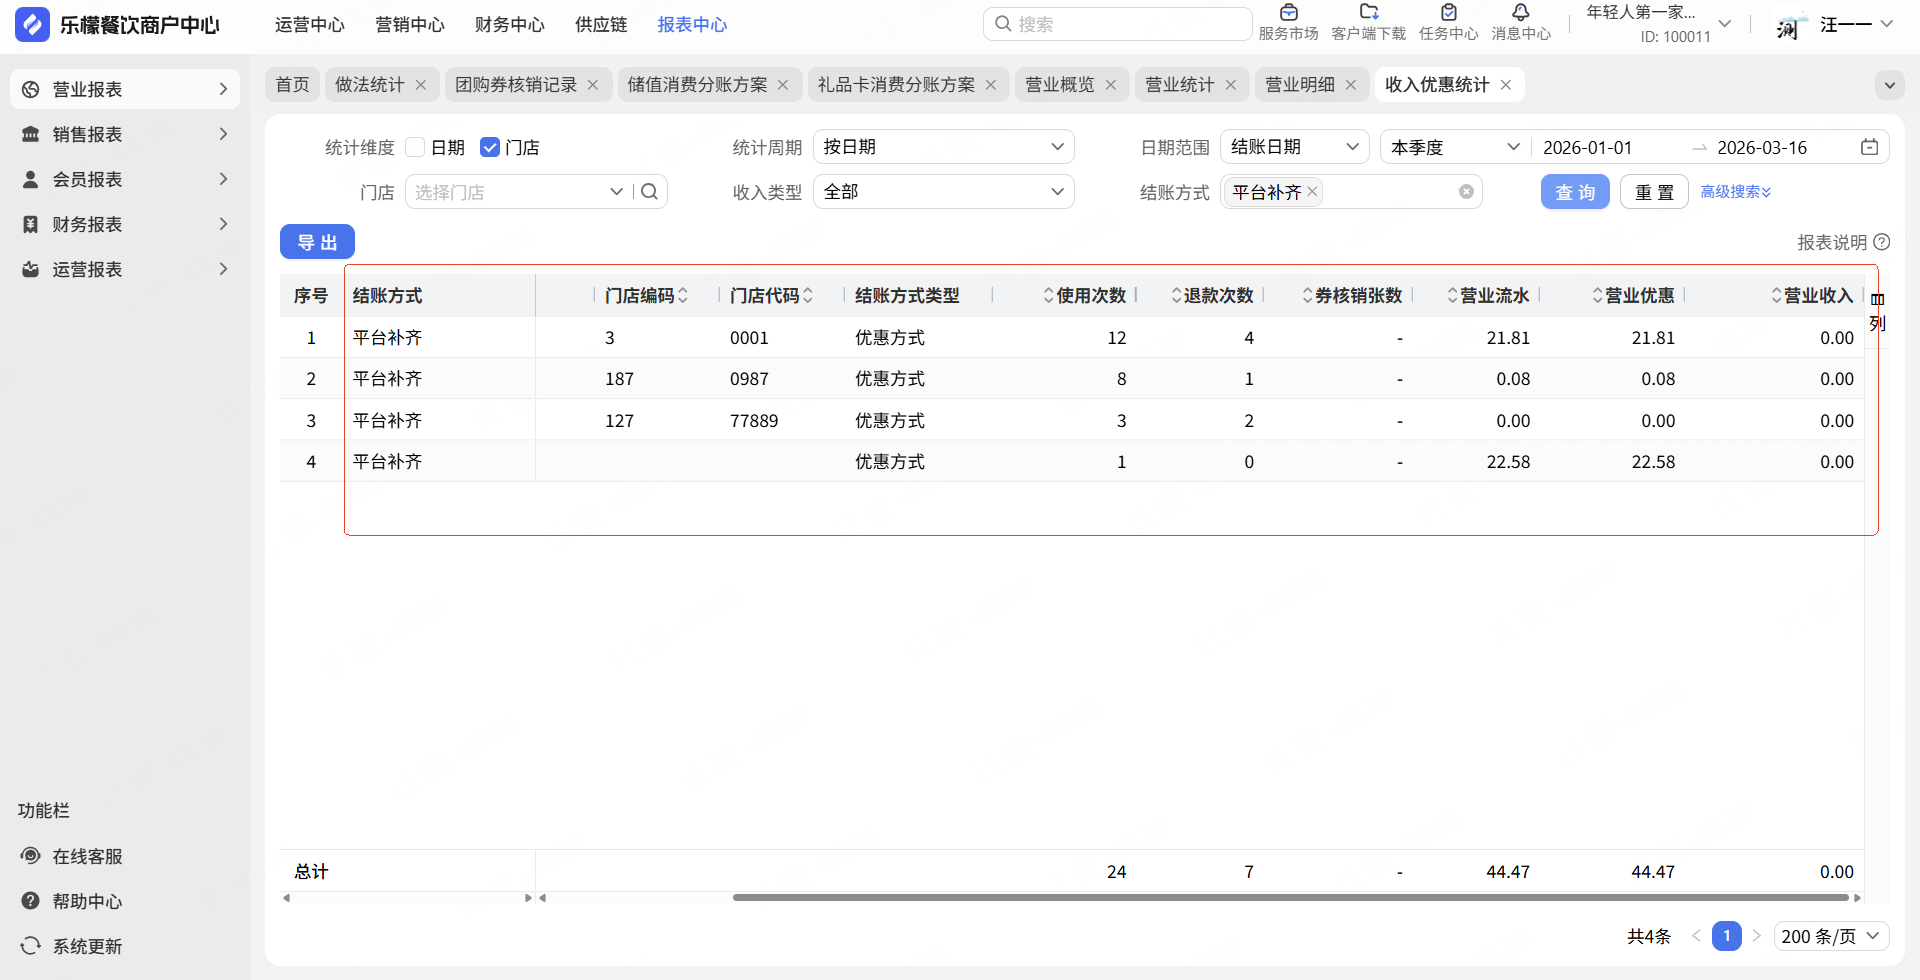Open the 在线客服 online support icon
The image size is (1920, 980).
31,856
